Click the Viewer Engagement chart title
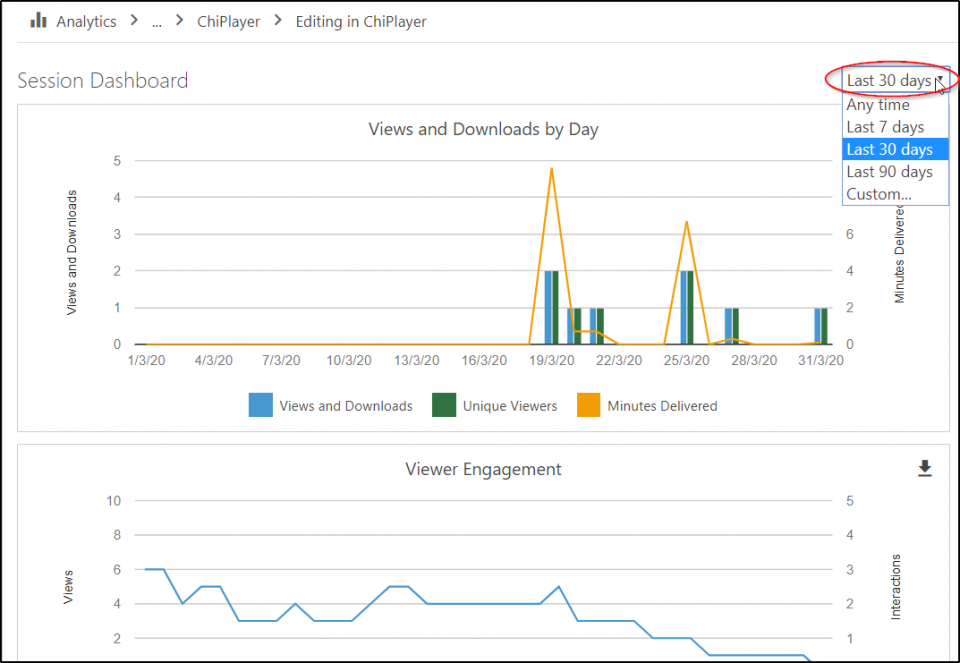960x663 pixels. tap(483, 469)
